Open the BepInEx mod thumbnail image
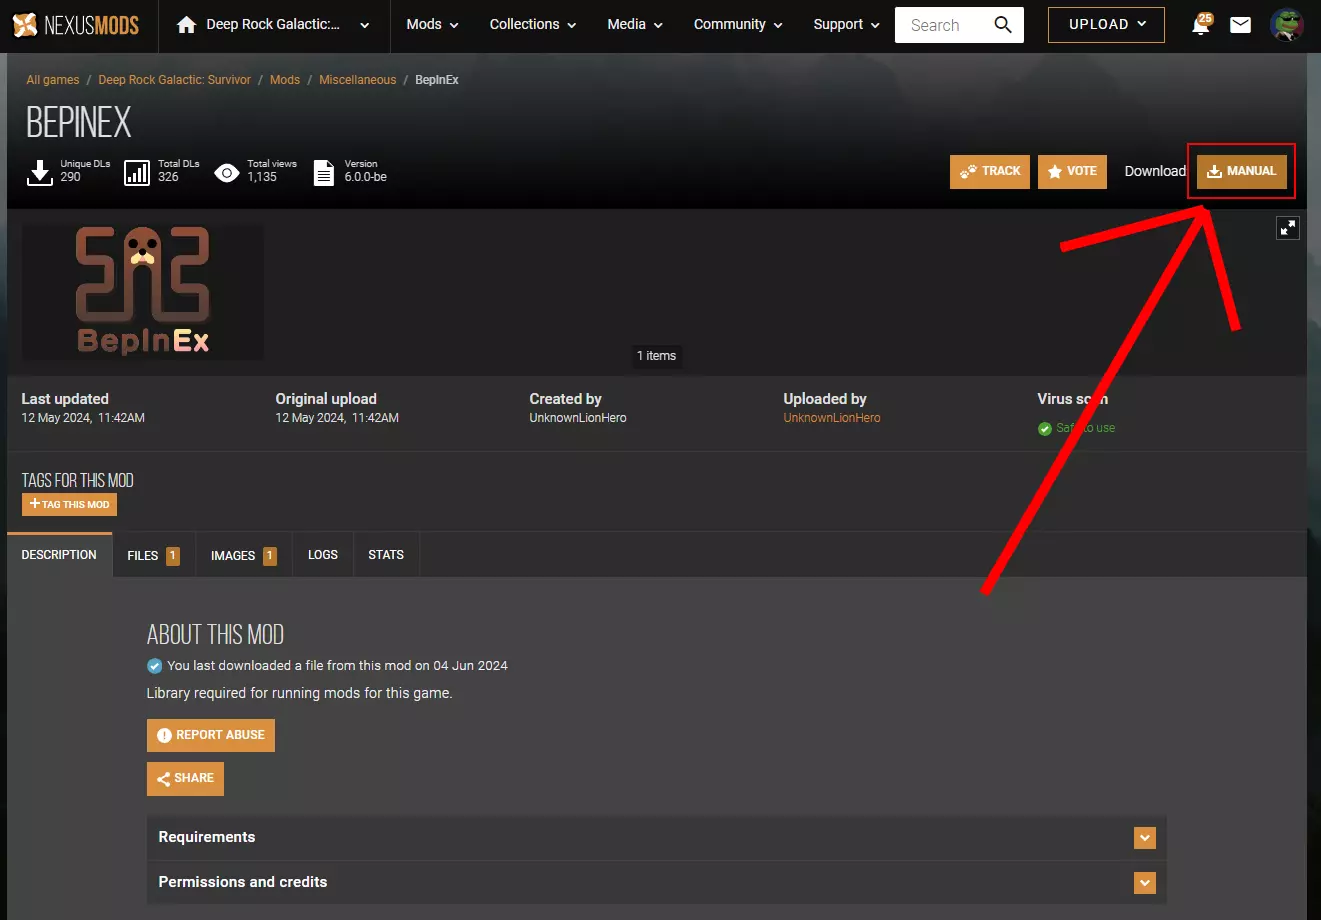This screenshot has height=920, width=1321. click(143, 291)
